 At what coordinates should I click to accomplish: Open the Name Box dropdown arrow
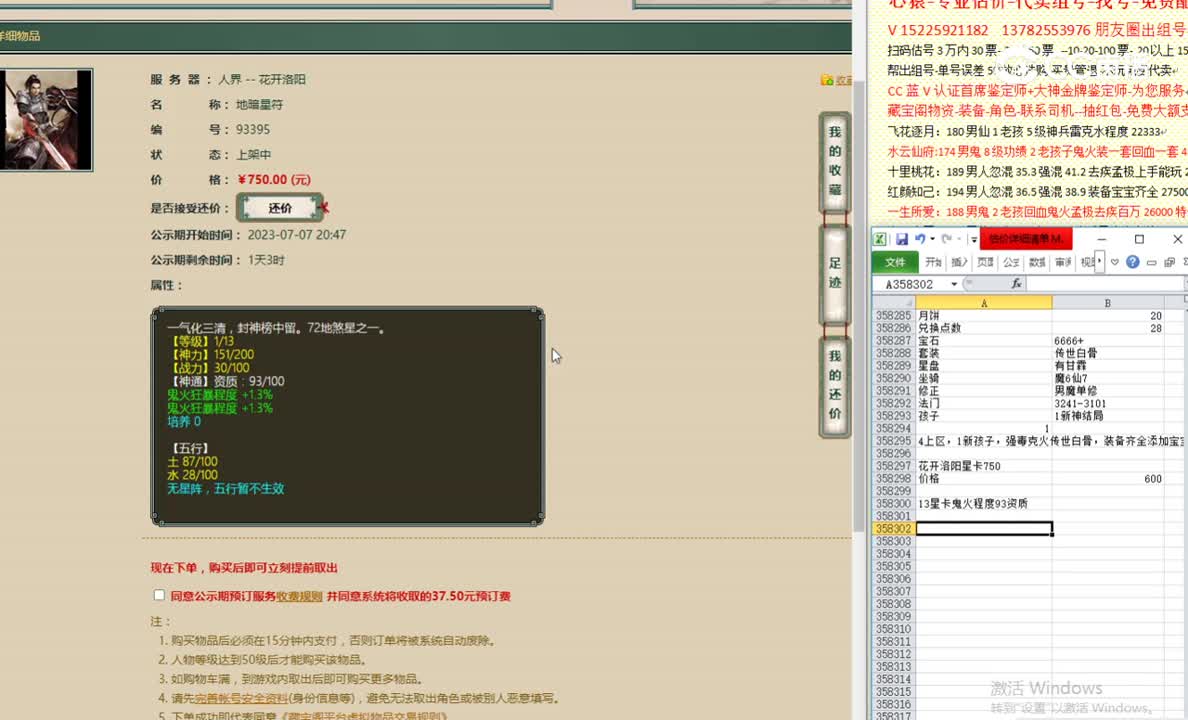pos(954,284)
